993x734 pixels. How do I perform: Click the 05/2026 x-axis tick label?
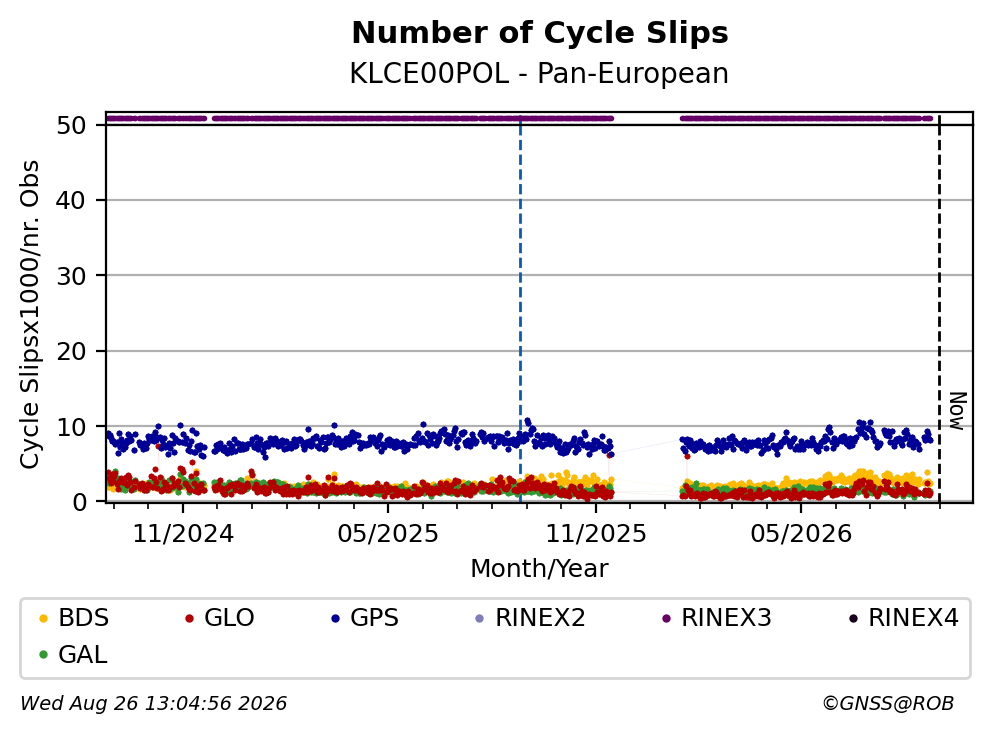[801, 535]
